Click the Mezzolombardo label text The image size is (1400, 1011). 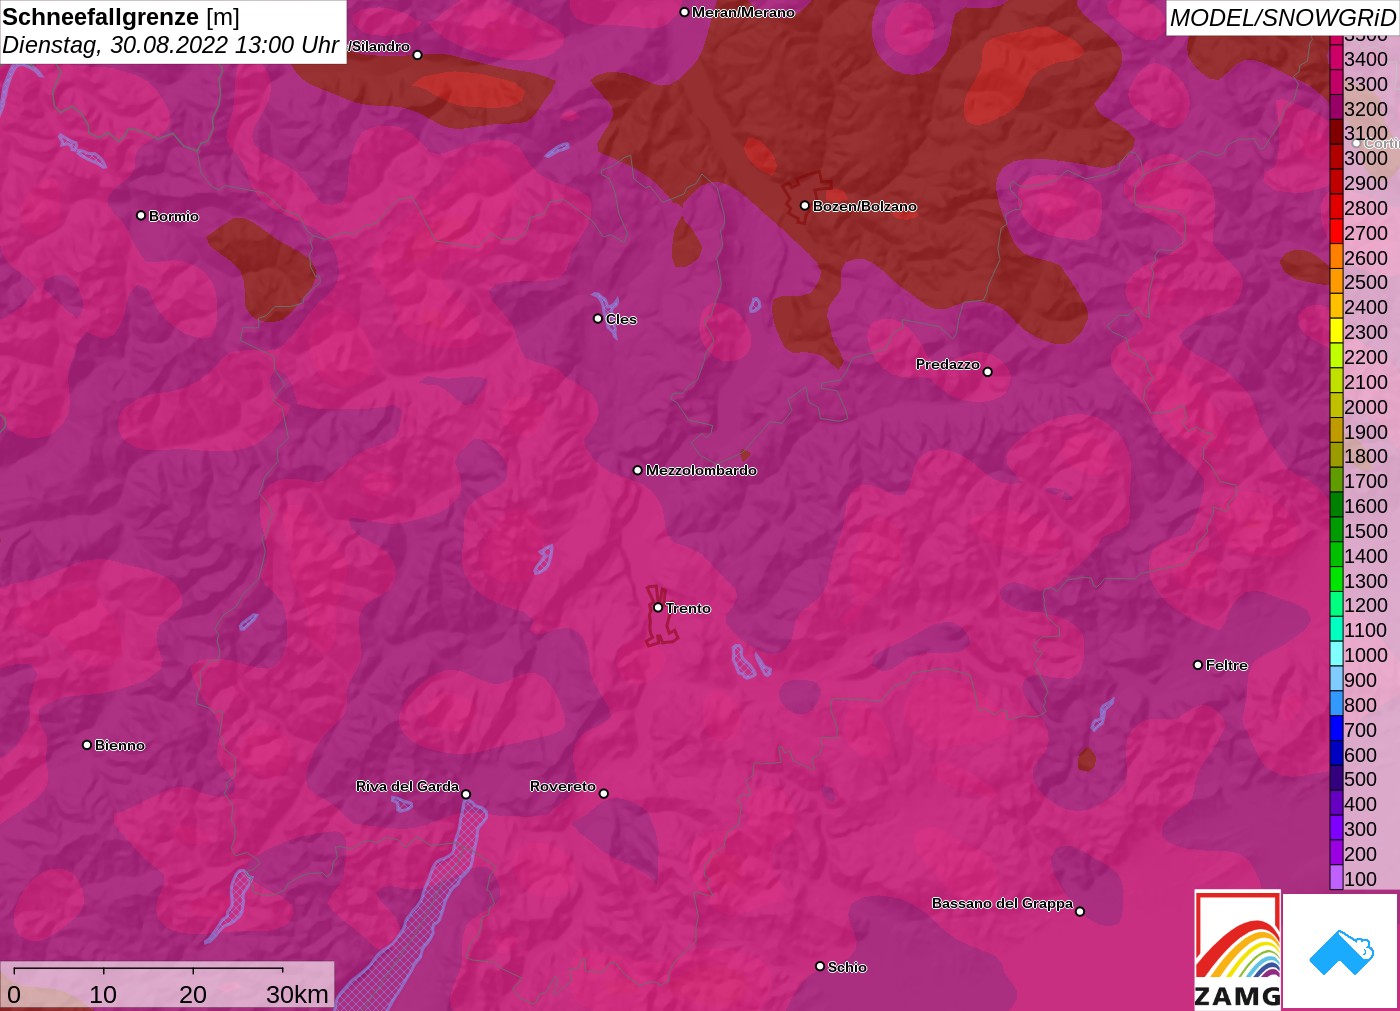[x=701, y=470]
